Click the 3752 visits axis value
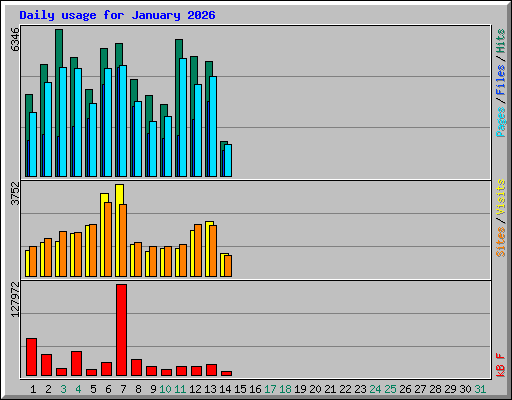This screenshot has height=400, width=512. [15, 193]
